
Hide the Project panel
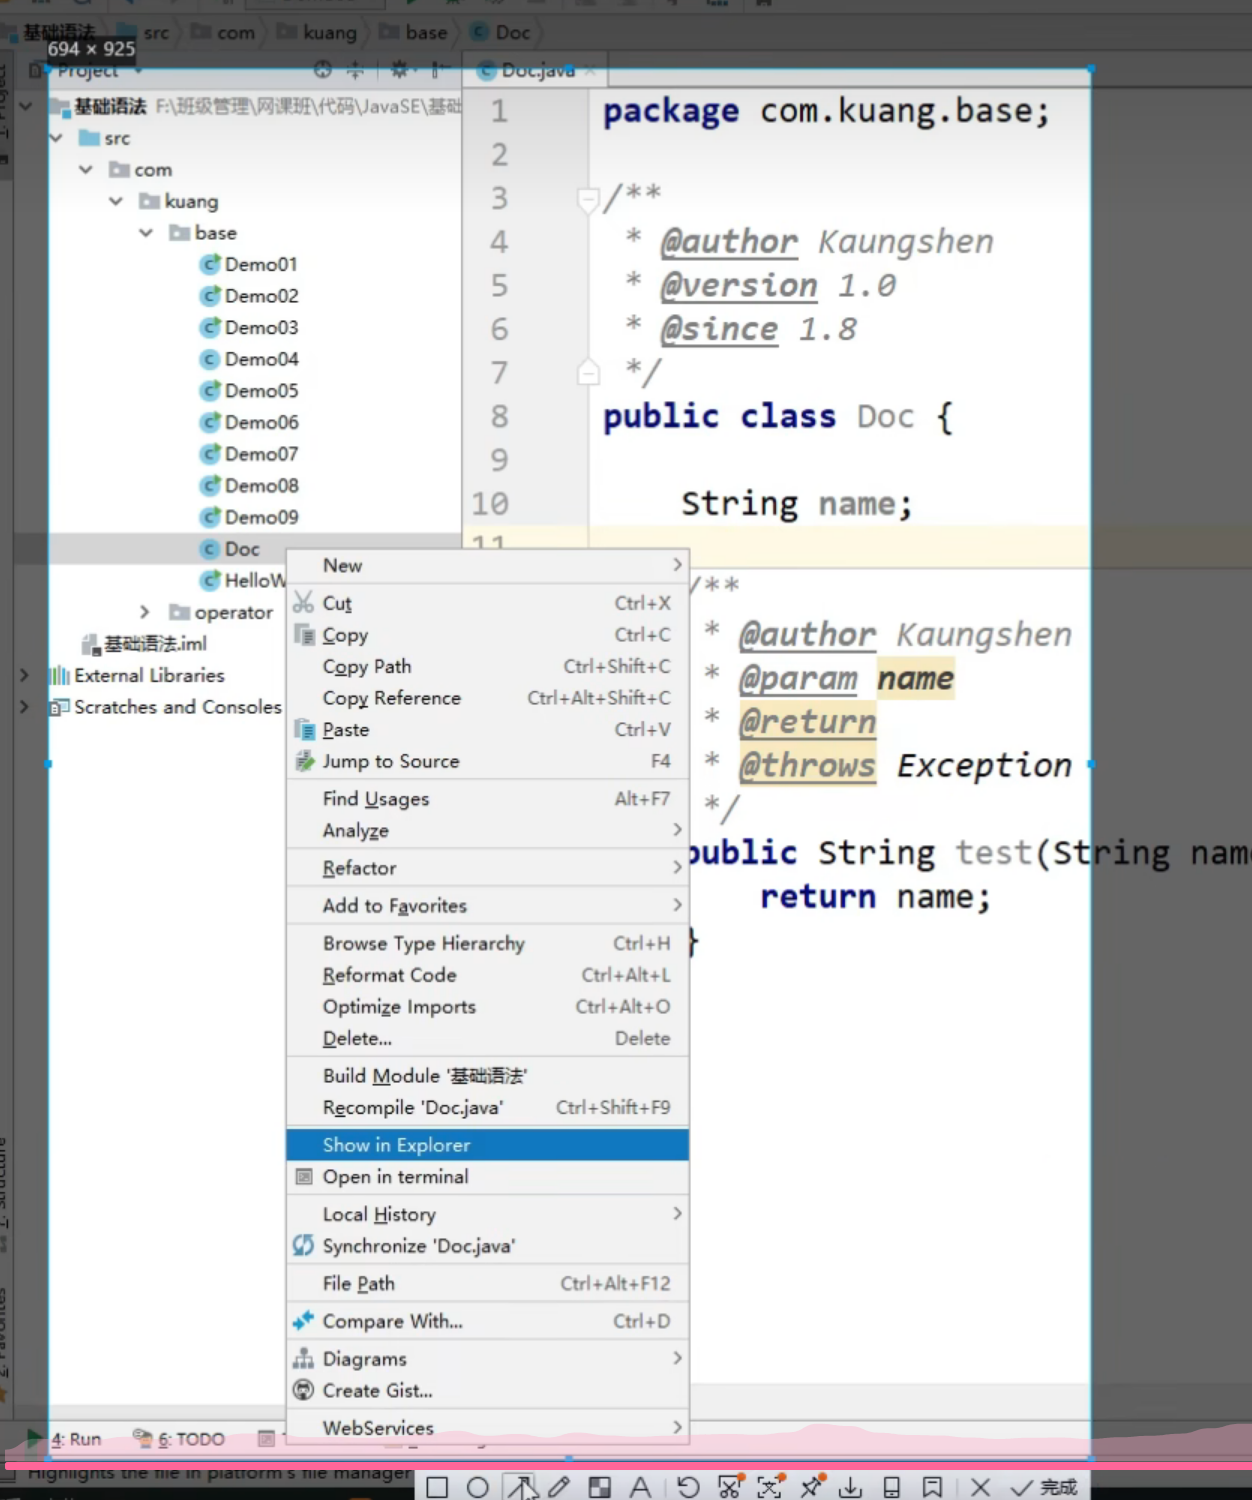[x=438, y=70]
